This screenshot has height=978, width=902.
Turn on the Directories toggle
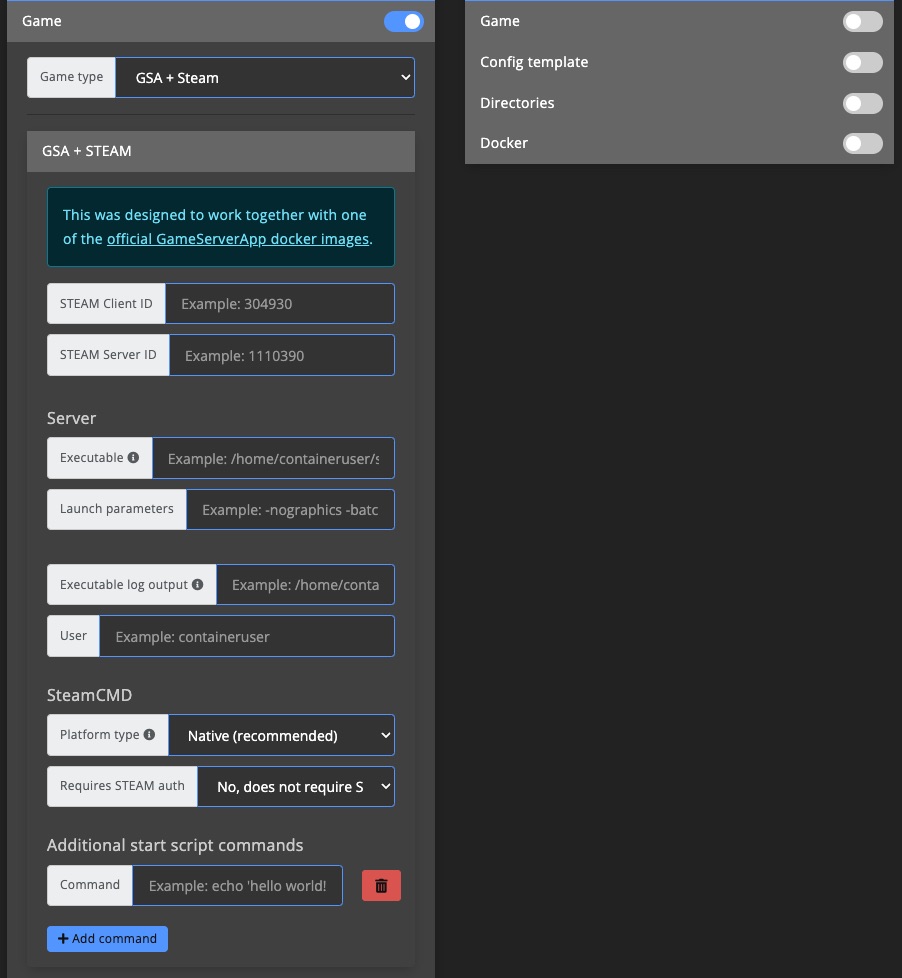[x=861, y=103]
